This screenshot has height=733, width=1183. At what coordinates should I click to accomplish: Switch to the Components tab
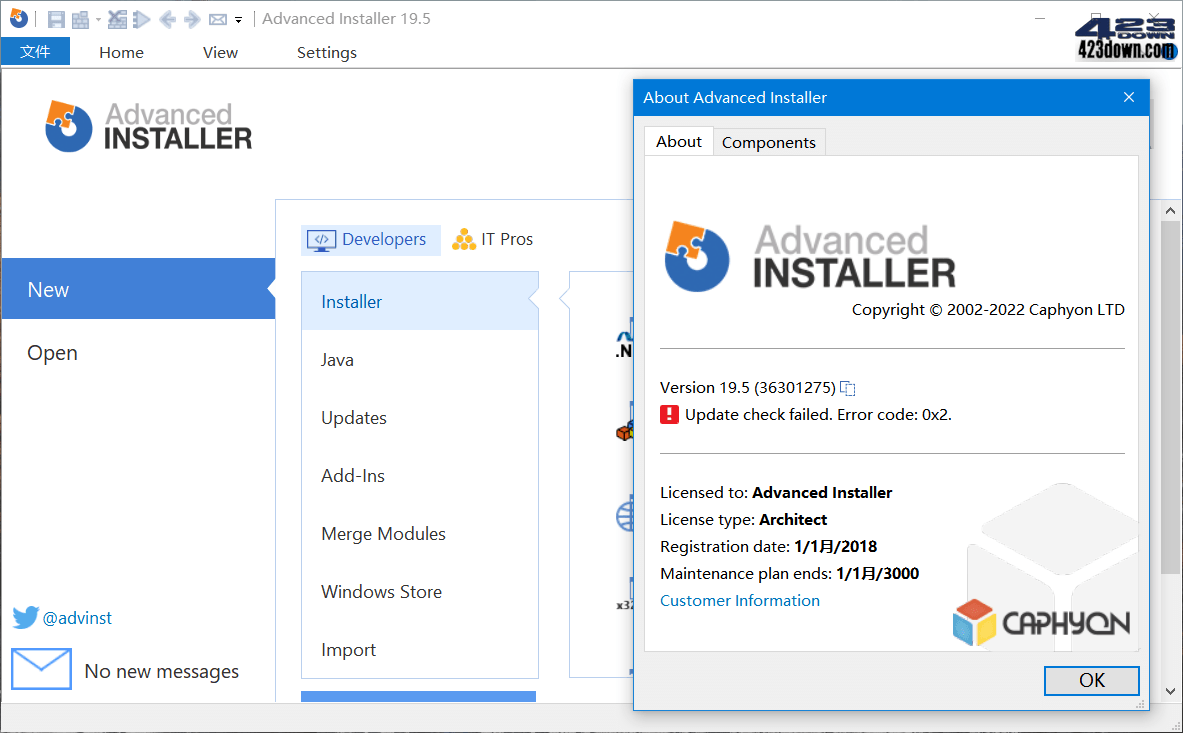(769, 142)
